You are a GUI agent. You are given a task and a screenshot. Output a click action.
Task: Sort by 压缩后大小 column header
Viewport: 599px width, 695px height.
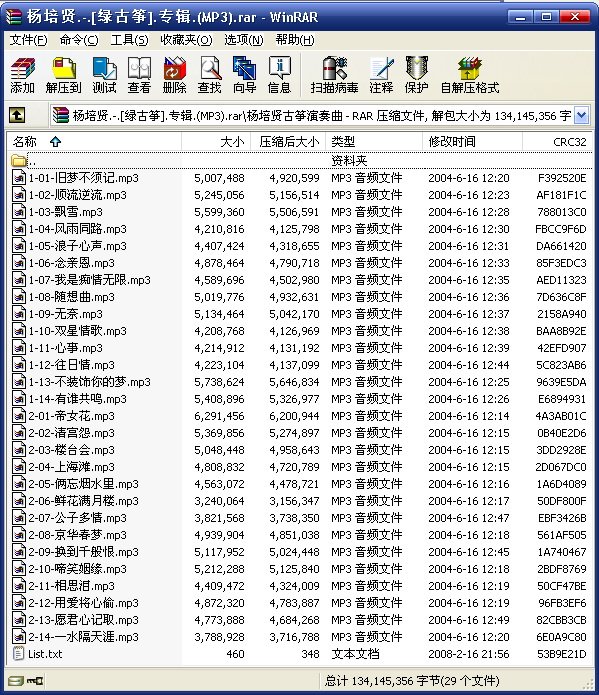click(x=288, y=141)
